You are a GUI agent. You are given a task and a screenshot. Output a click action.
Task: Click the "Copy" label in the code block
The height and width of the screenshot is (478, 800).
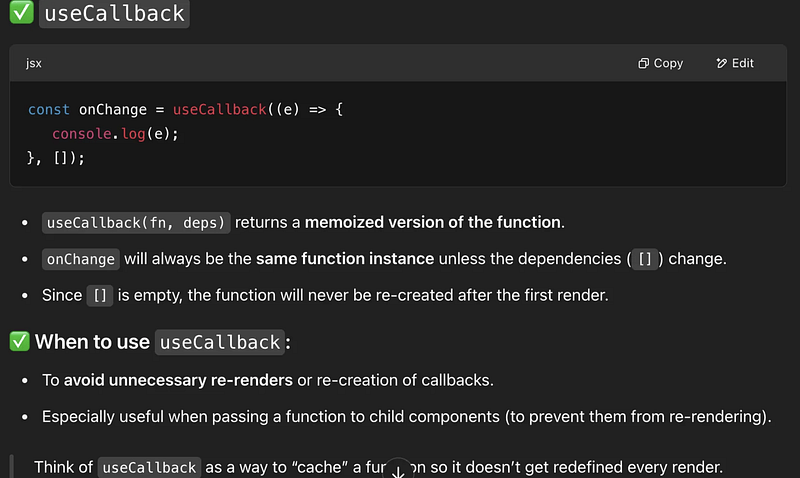[668, 63]
